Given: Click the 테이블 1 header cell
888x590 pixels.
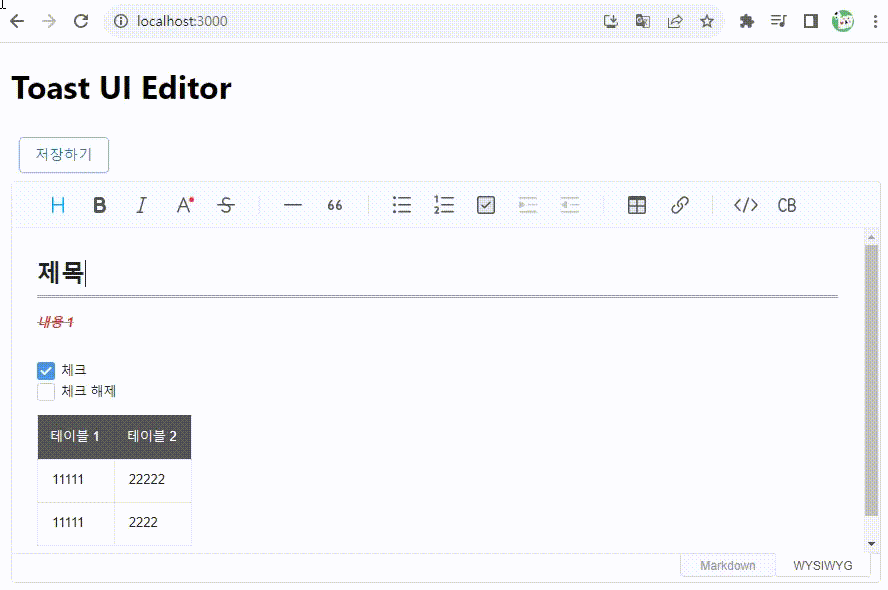Looking at the screenshot, I should [x=76, y=437].
